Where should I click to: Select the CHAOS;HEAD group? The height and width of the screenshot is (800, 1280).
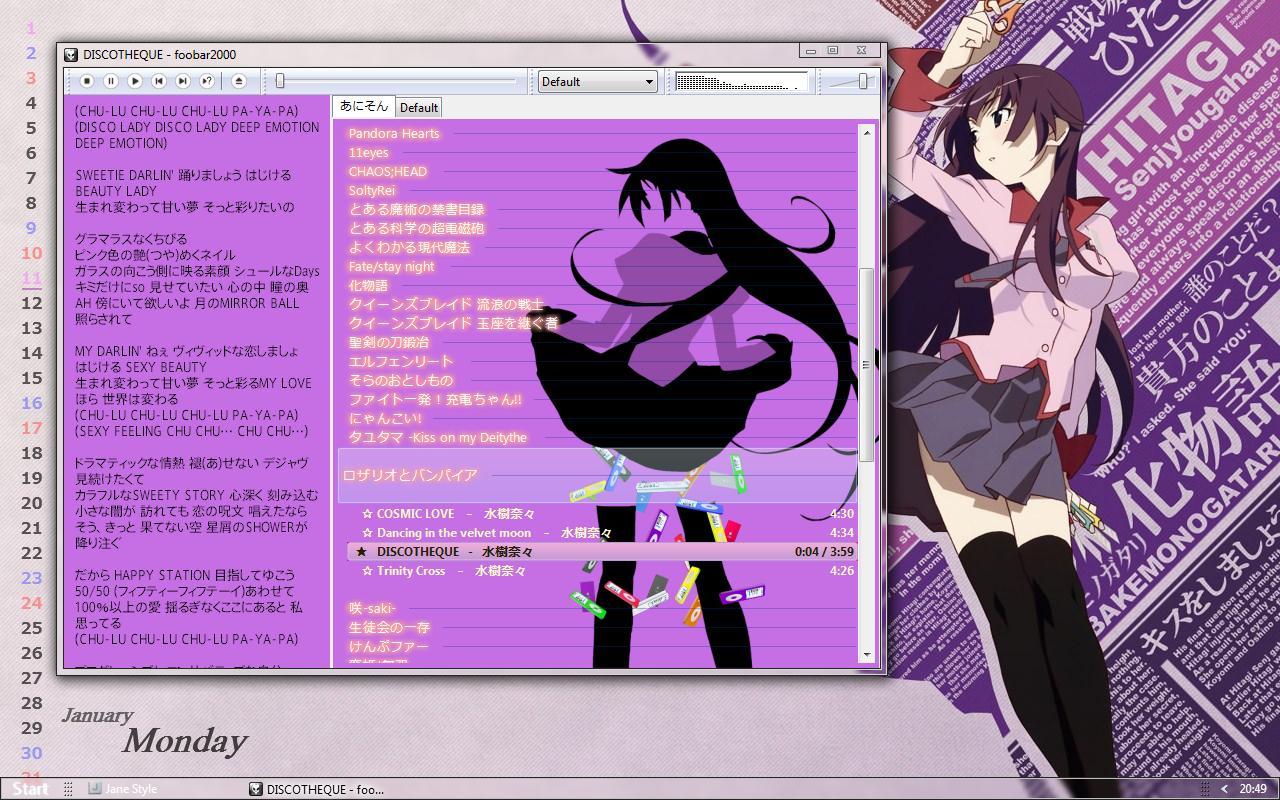click(x=388, y=171)
